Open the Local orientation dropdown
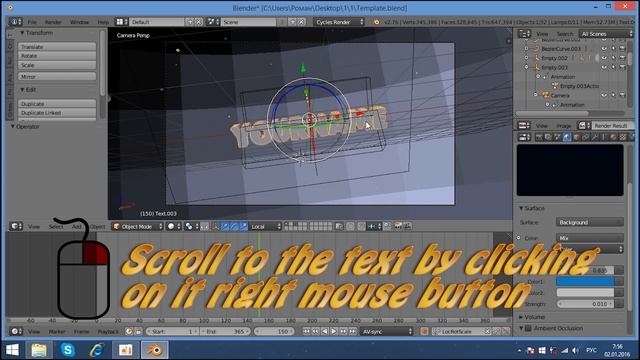This screenshot has width=640, height=360. [266, 226]
